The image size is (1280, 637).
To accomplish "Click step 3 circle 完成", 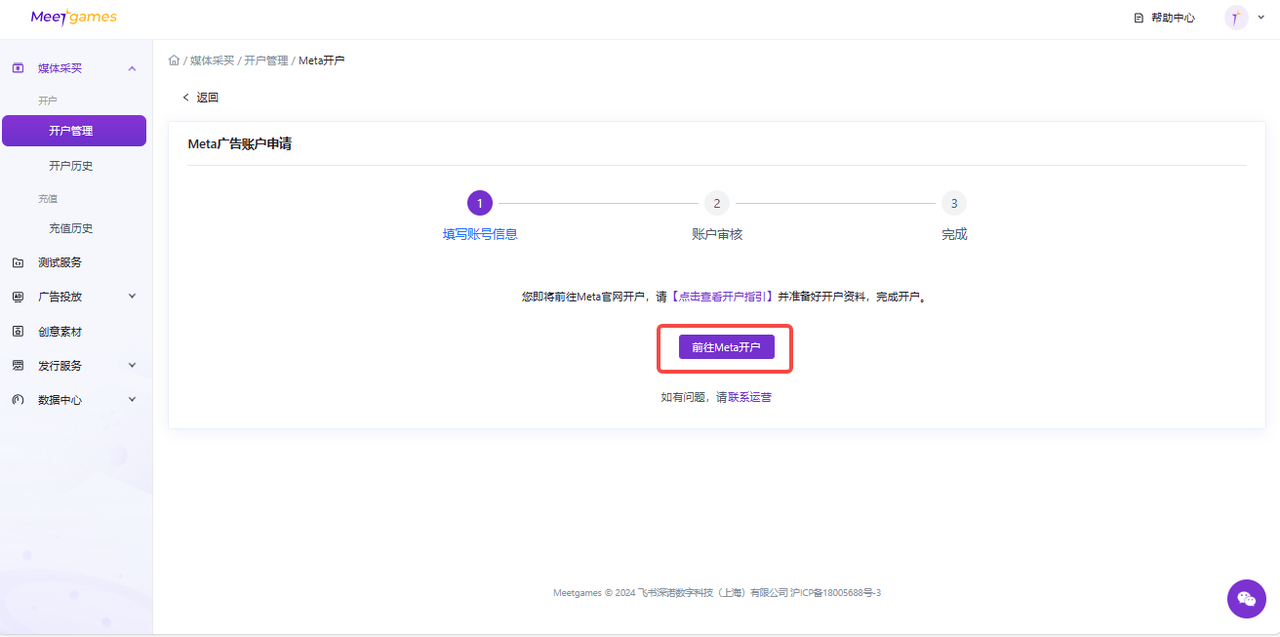I will click(954, 204).
